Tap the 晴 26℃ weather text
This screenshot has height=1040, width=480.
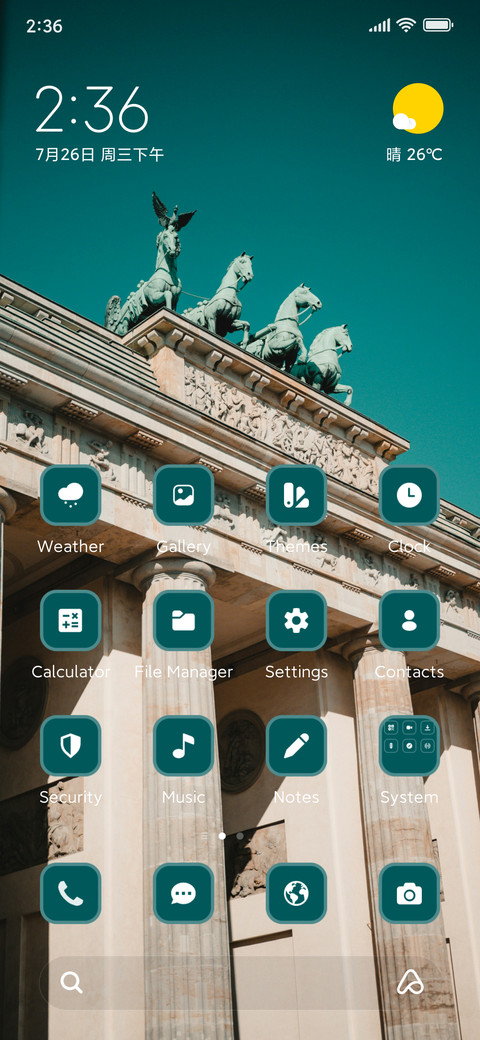[x=414, y=155]
